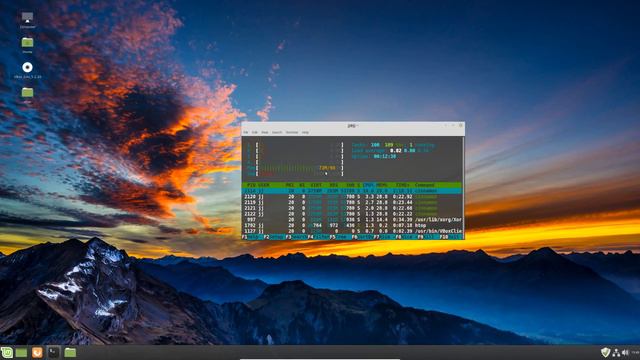This screenshot has width=640, height=360.
Task: Open the terminal Search menu
Action: point(277,133)
